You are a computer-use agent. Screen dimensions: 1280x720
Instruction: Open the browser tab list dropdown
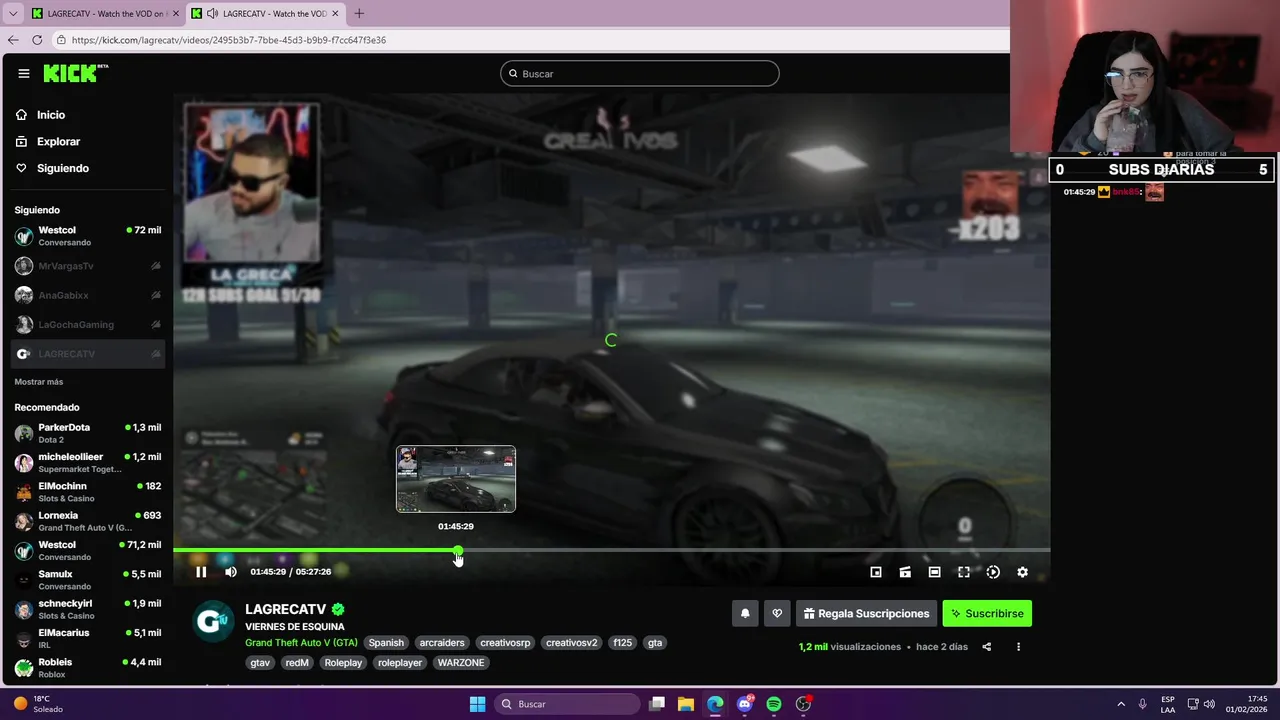pos(13,14)
